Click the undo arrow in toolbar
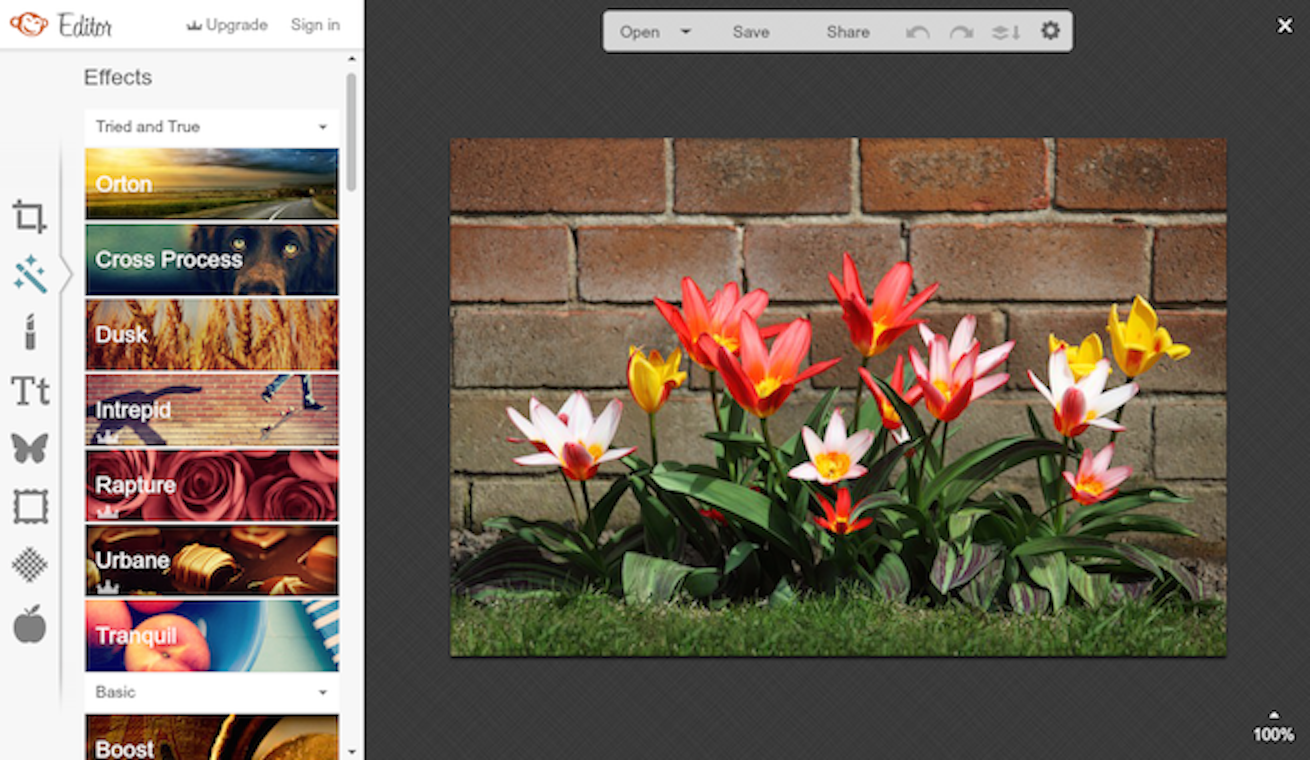 click(x=917, y=32)
